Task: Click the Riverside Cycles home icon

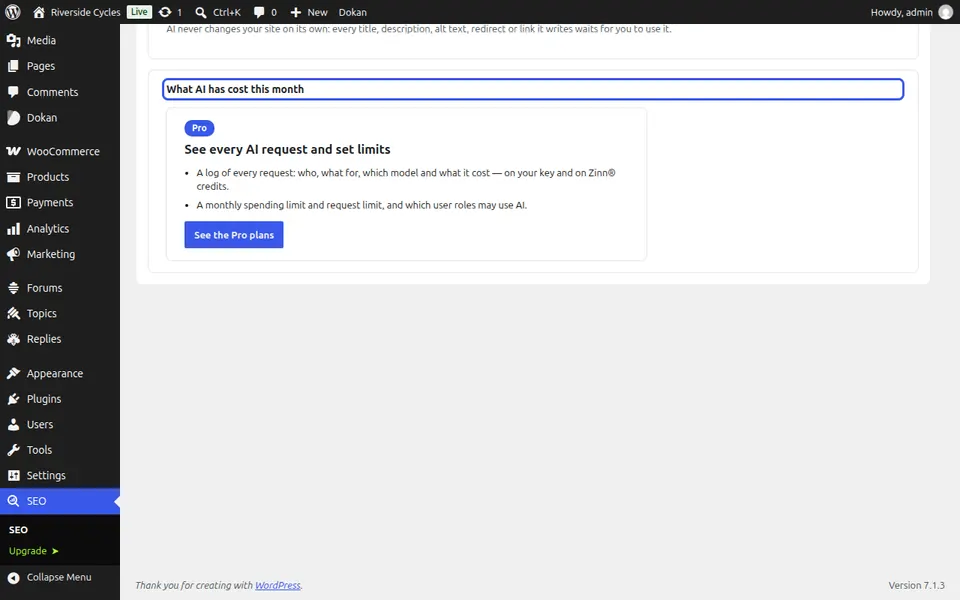Action: [x=39, y=12]
